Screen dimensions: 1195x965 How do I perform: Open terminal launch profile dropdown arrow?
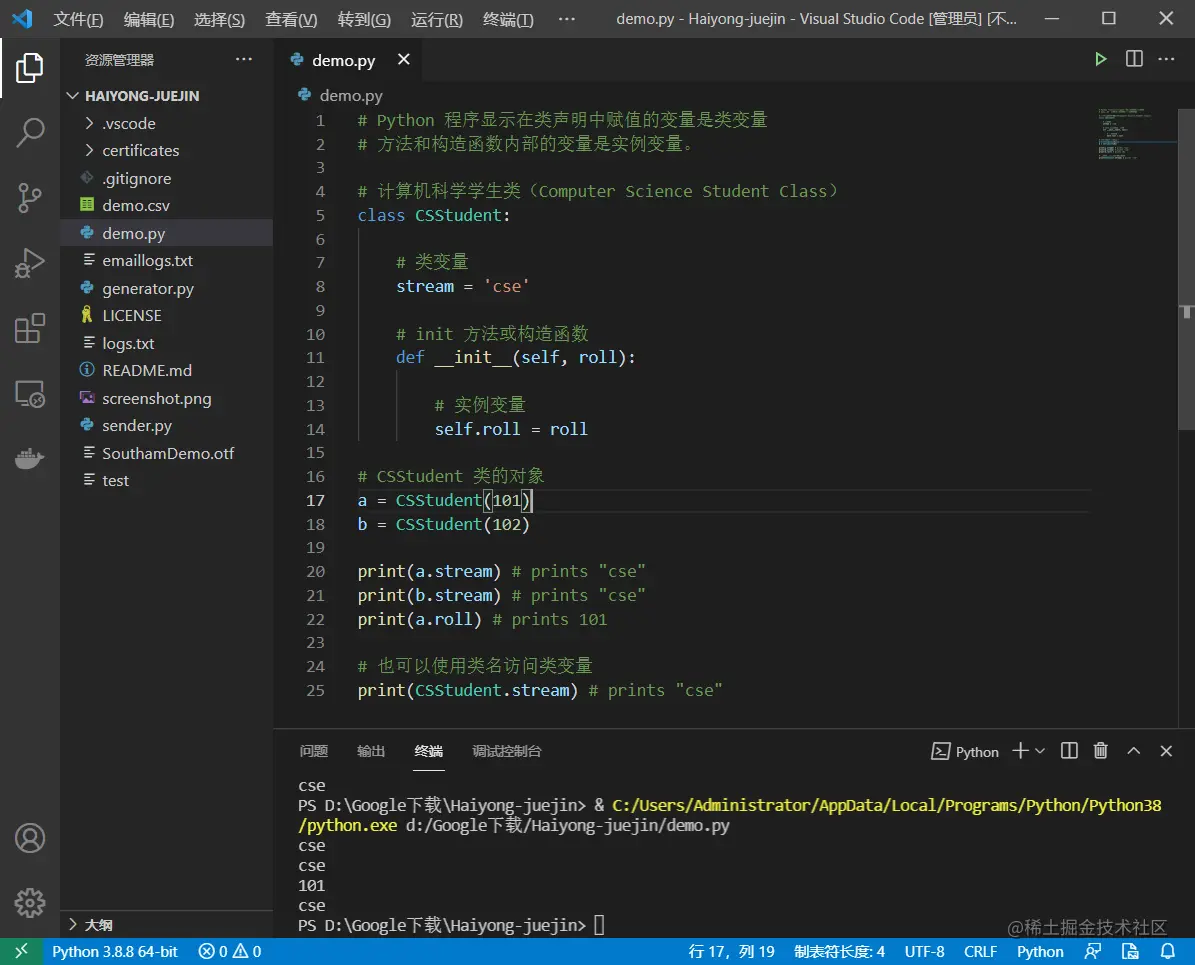(1040, 752)
